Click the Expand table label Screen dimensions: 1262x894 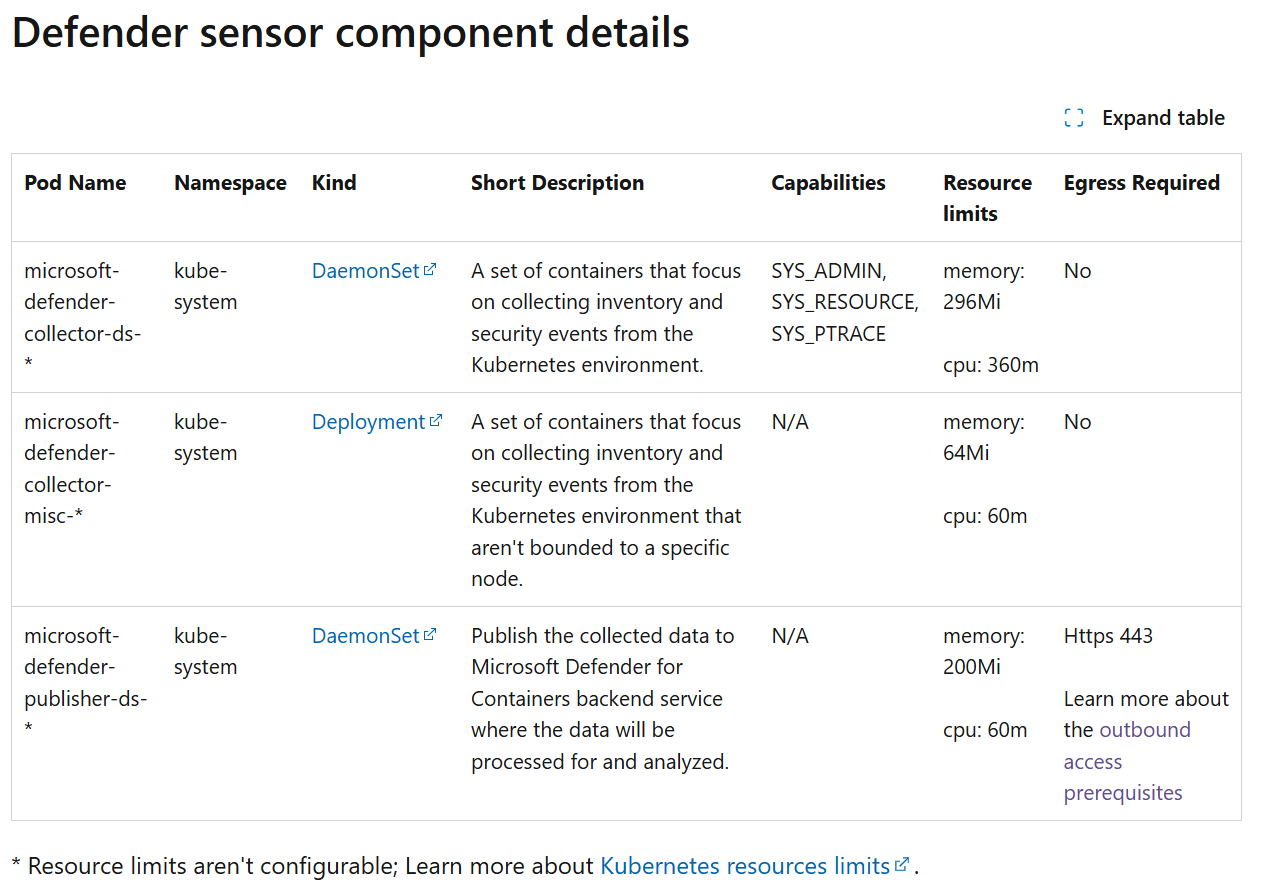pyautogui.click(x=1163, y=117)
